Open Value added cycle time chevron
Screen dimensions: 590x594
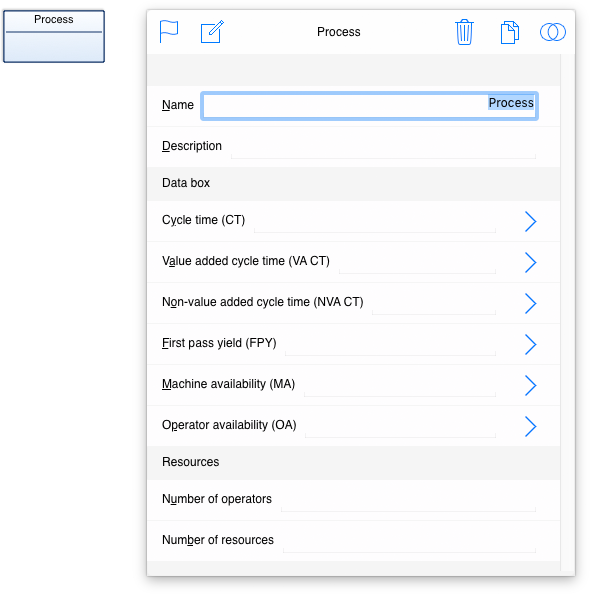pos(531,263)
